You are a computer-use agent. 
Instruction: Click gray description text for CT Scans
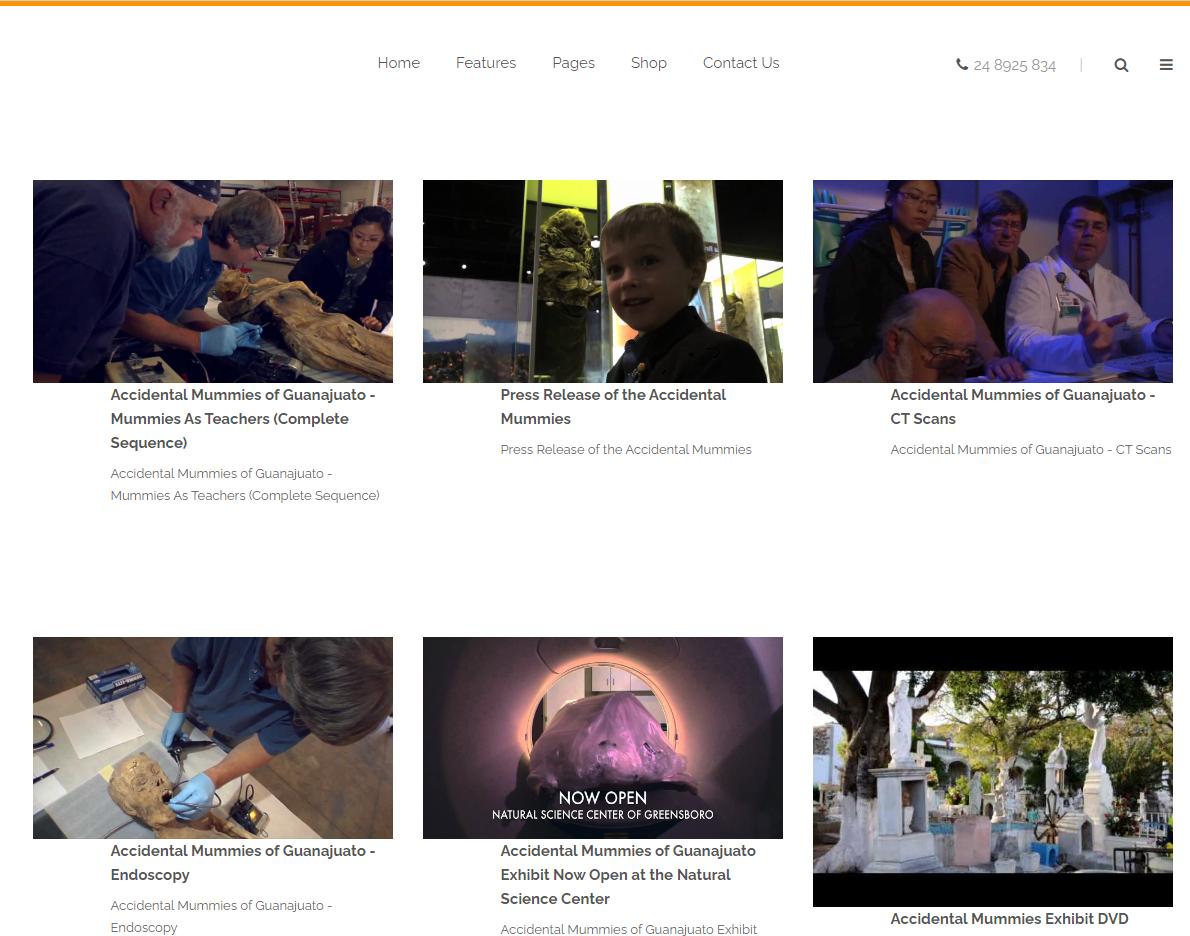(1031, 449)
